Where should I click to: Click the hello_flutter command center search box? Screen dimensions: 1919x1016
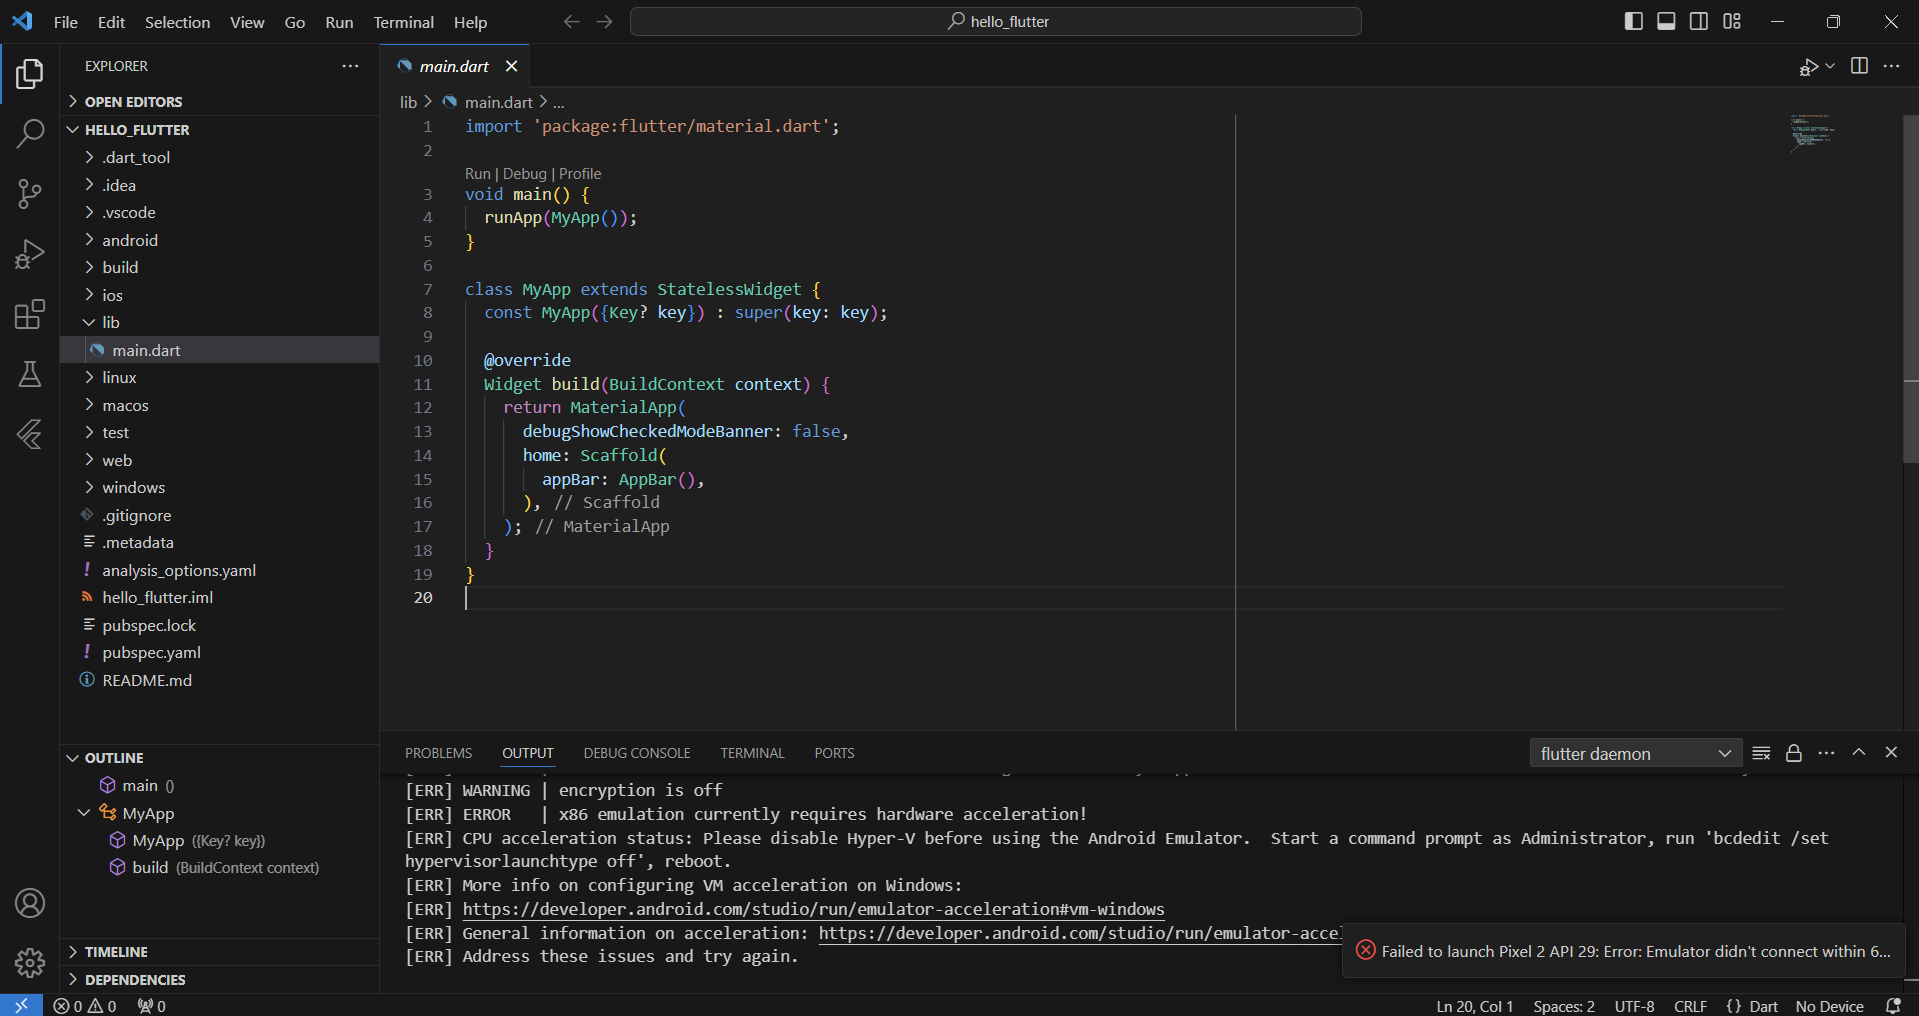[995, 21]
